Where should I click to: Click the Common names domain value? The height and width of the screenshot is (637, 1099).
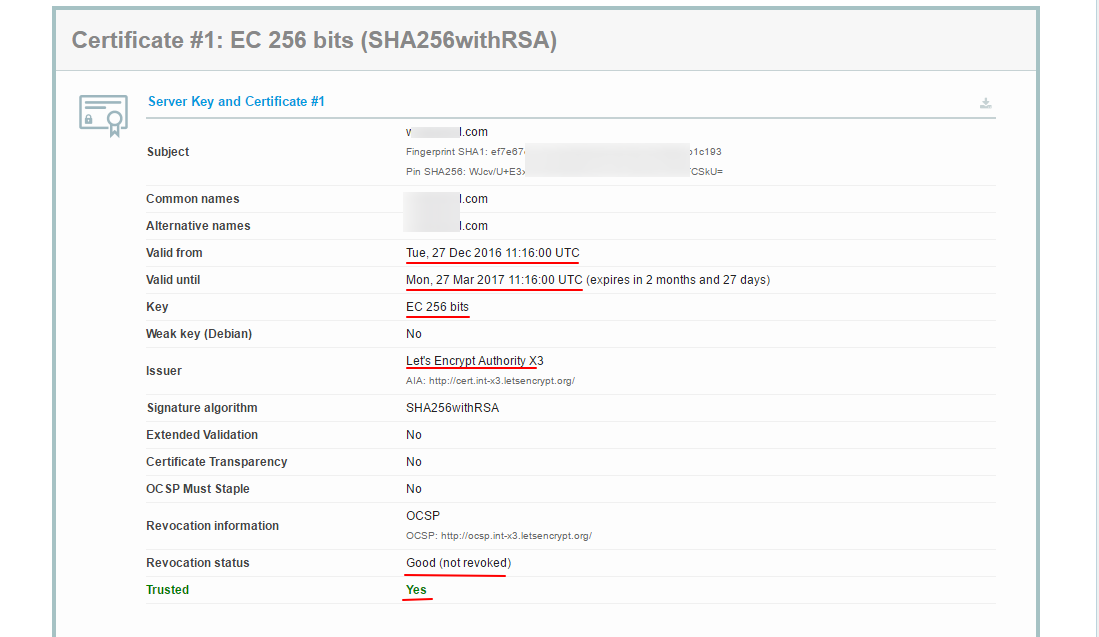pos(446,199)
